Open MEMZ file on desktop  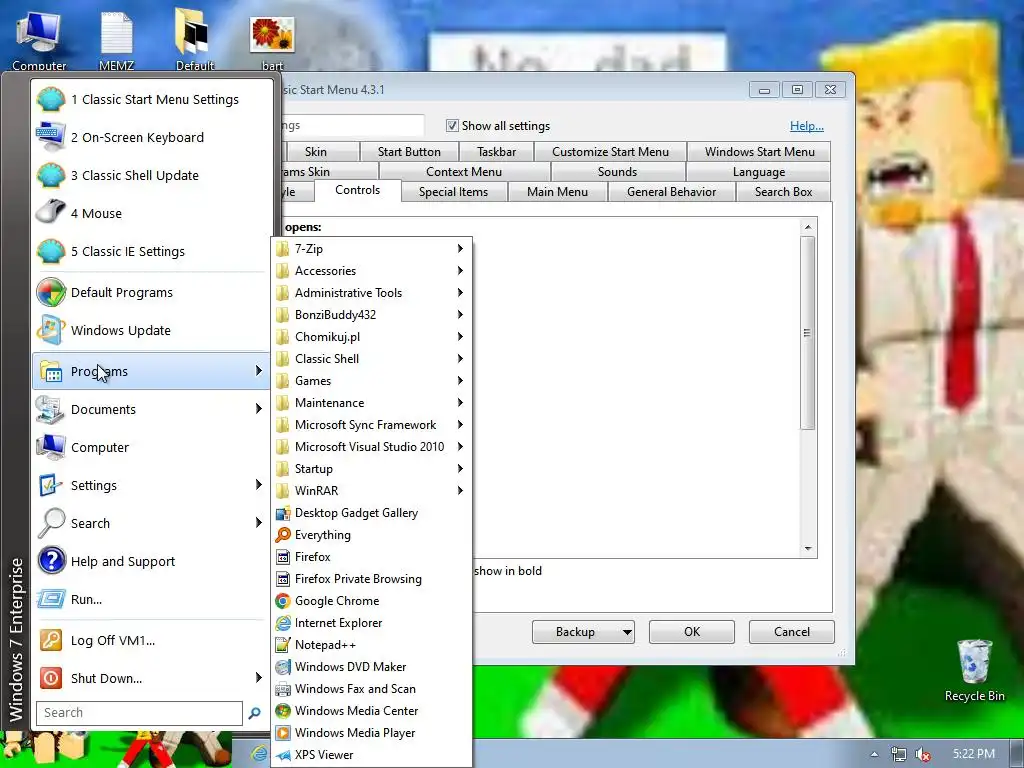116,39
